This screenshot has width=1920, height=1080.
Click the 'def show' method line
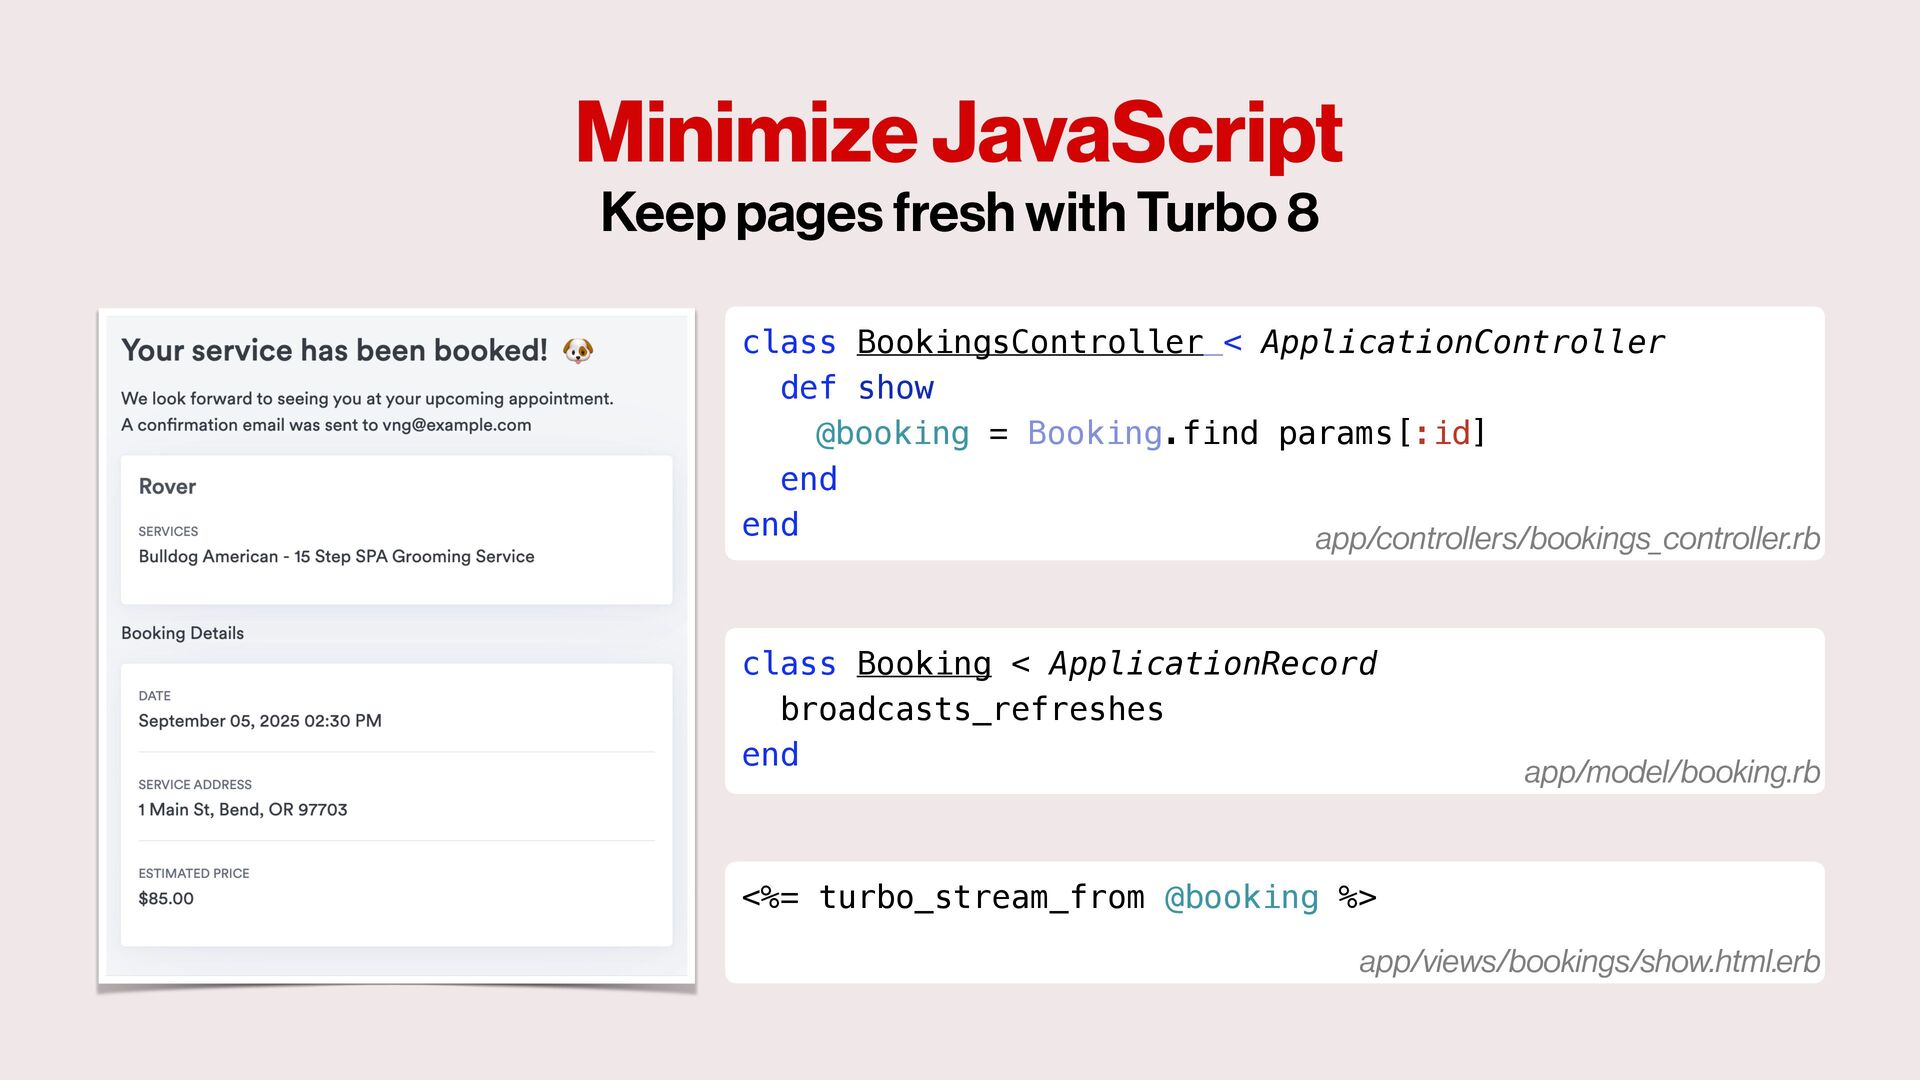click(x=856, y=388)
